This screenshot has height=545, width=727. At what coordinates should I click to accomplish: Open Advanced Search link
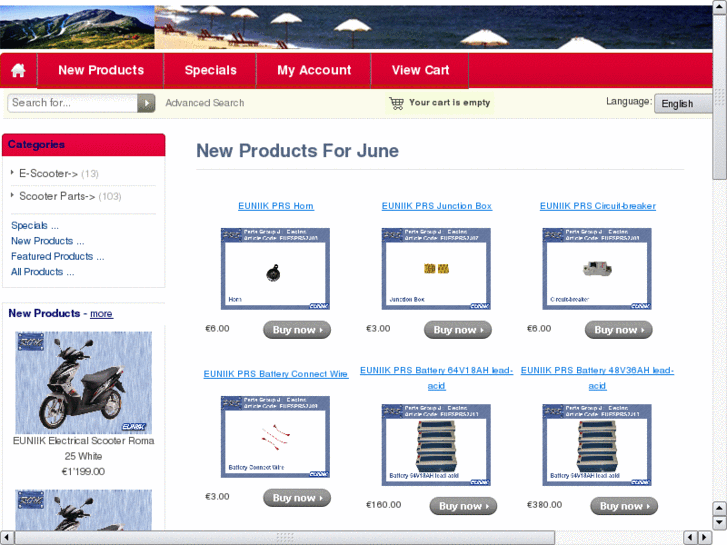204,103
